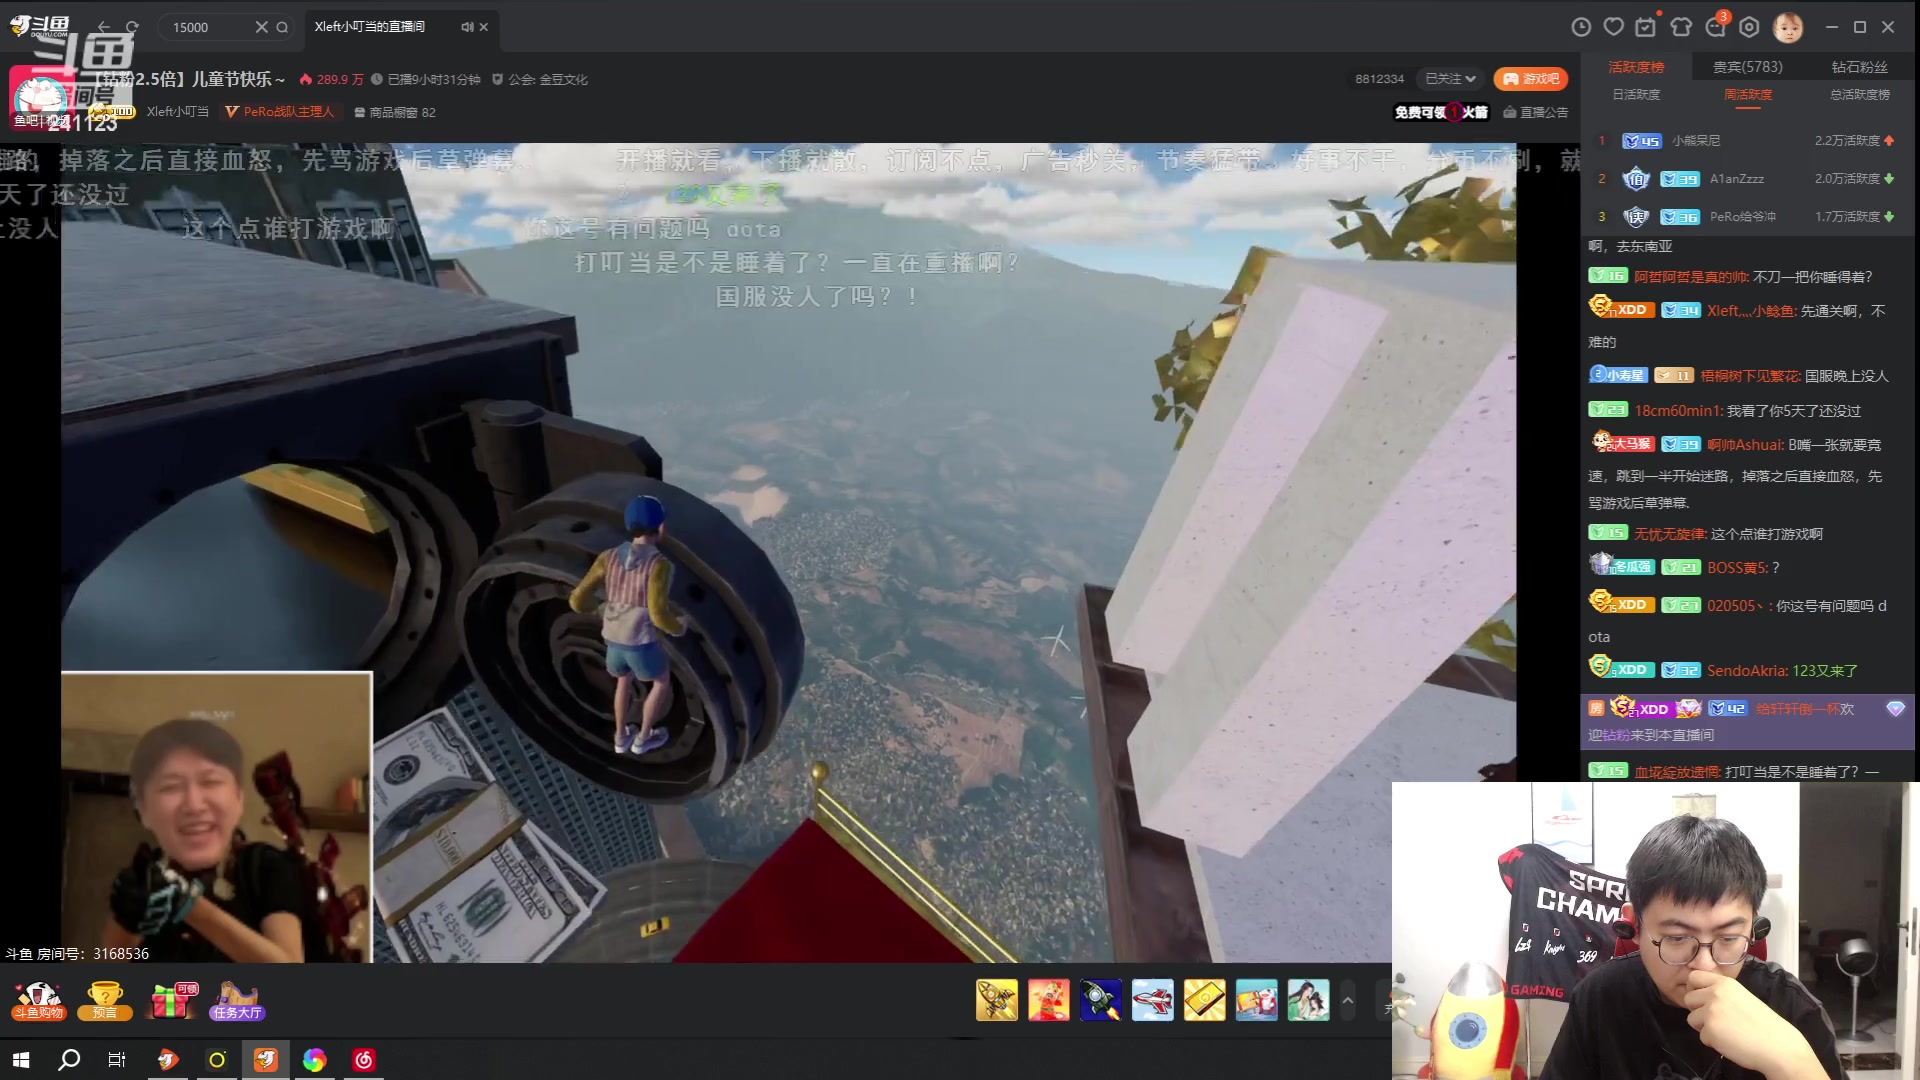This screenshot has height=1080, width=1920.
Task: Open followed streamers heart icon
Action: click(x=1613, y=27)
